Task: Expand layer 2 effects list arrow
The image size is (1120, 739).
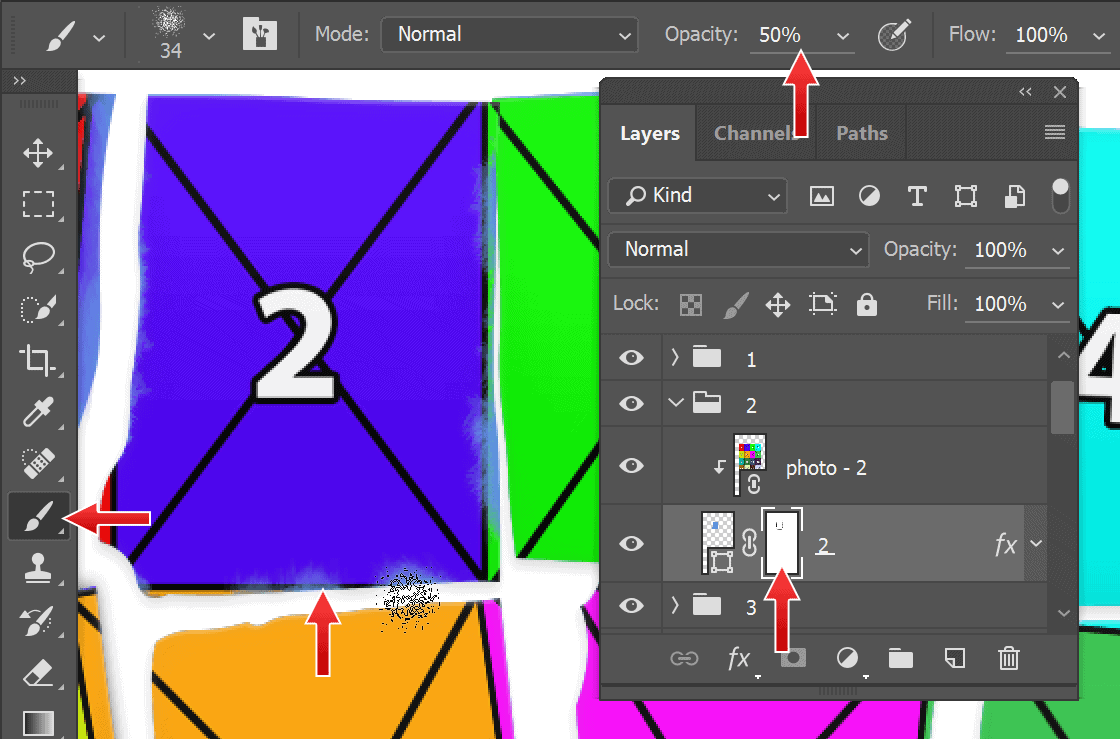Action: [1036, 543]
